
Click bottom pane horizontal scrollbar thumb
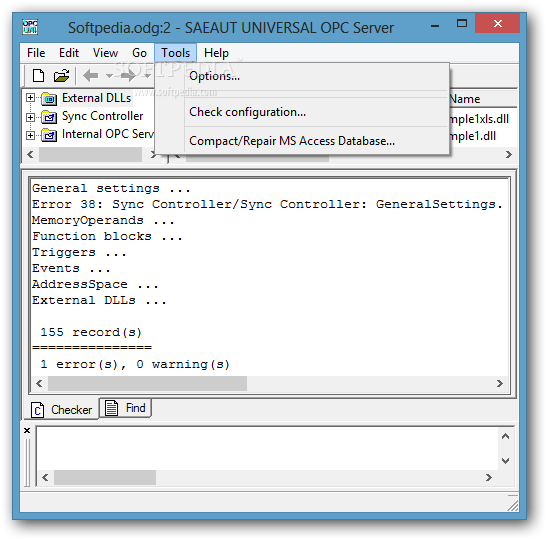pyautogui.click(x=105, y=477)
